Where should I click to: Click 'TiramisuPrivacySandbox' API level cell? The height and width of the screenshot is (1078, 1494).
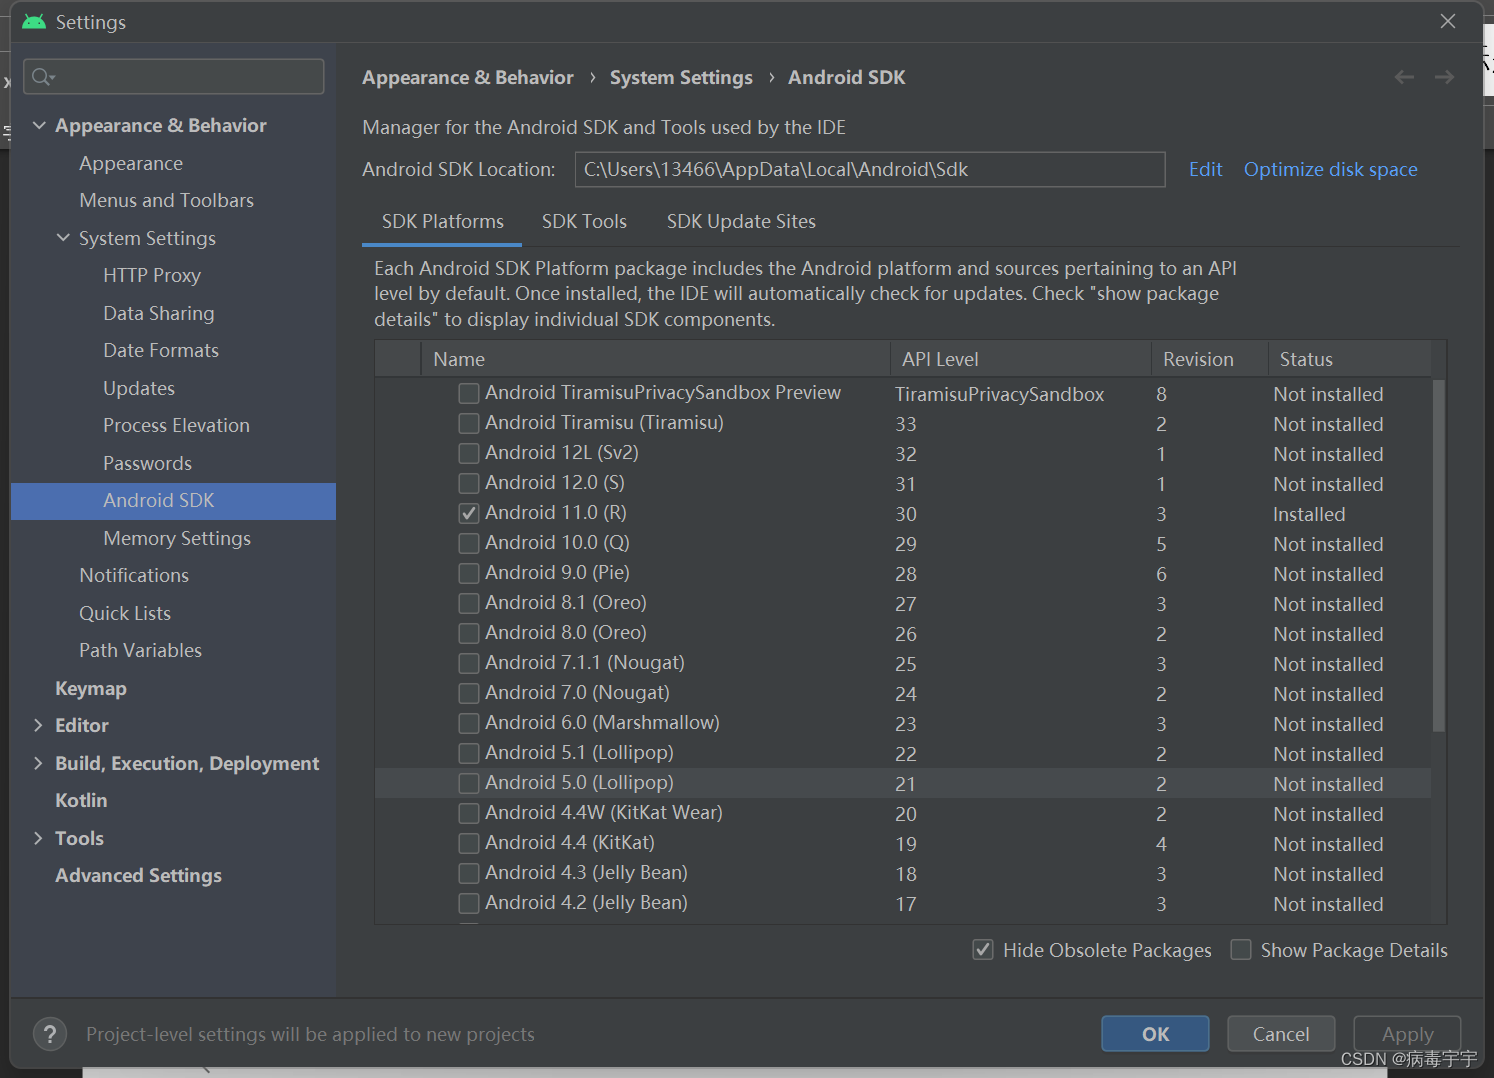999,394
